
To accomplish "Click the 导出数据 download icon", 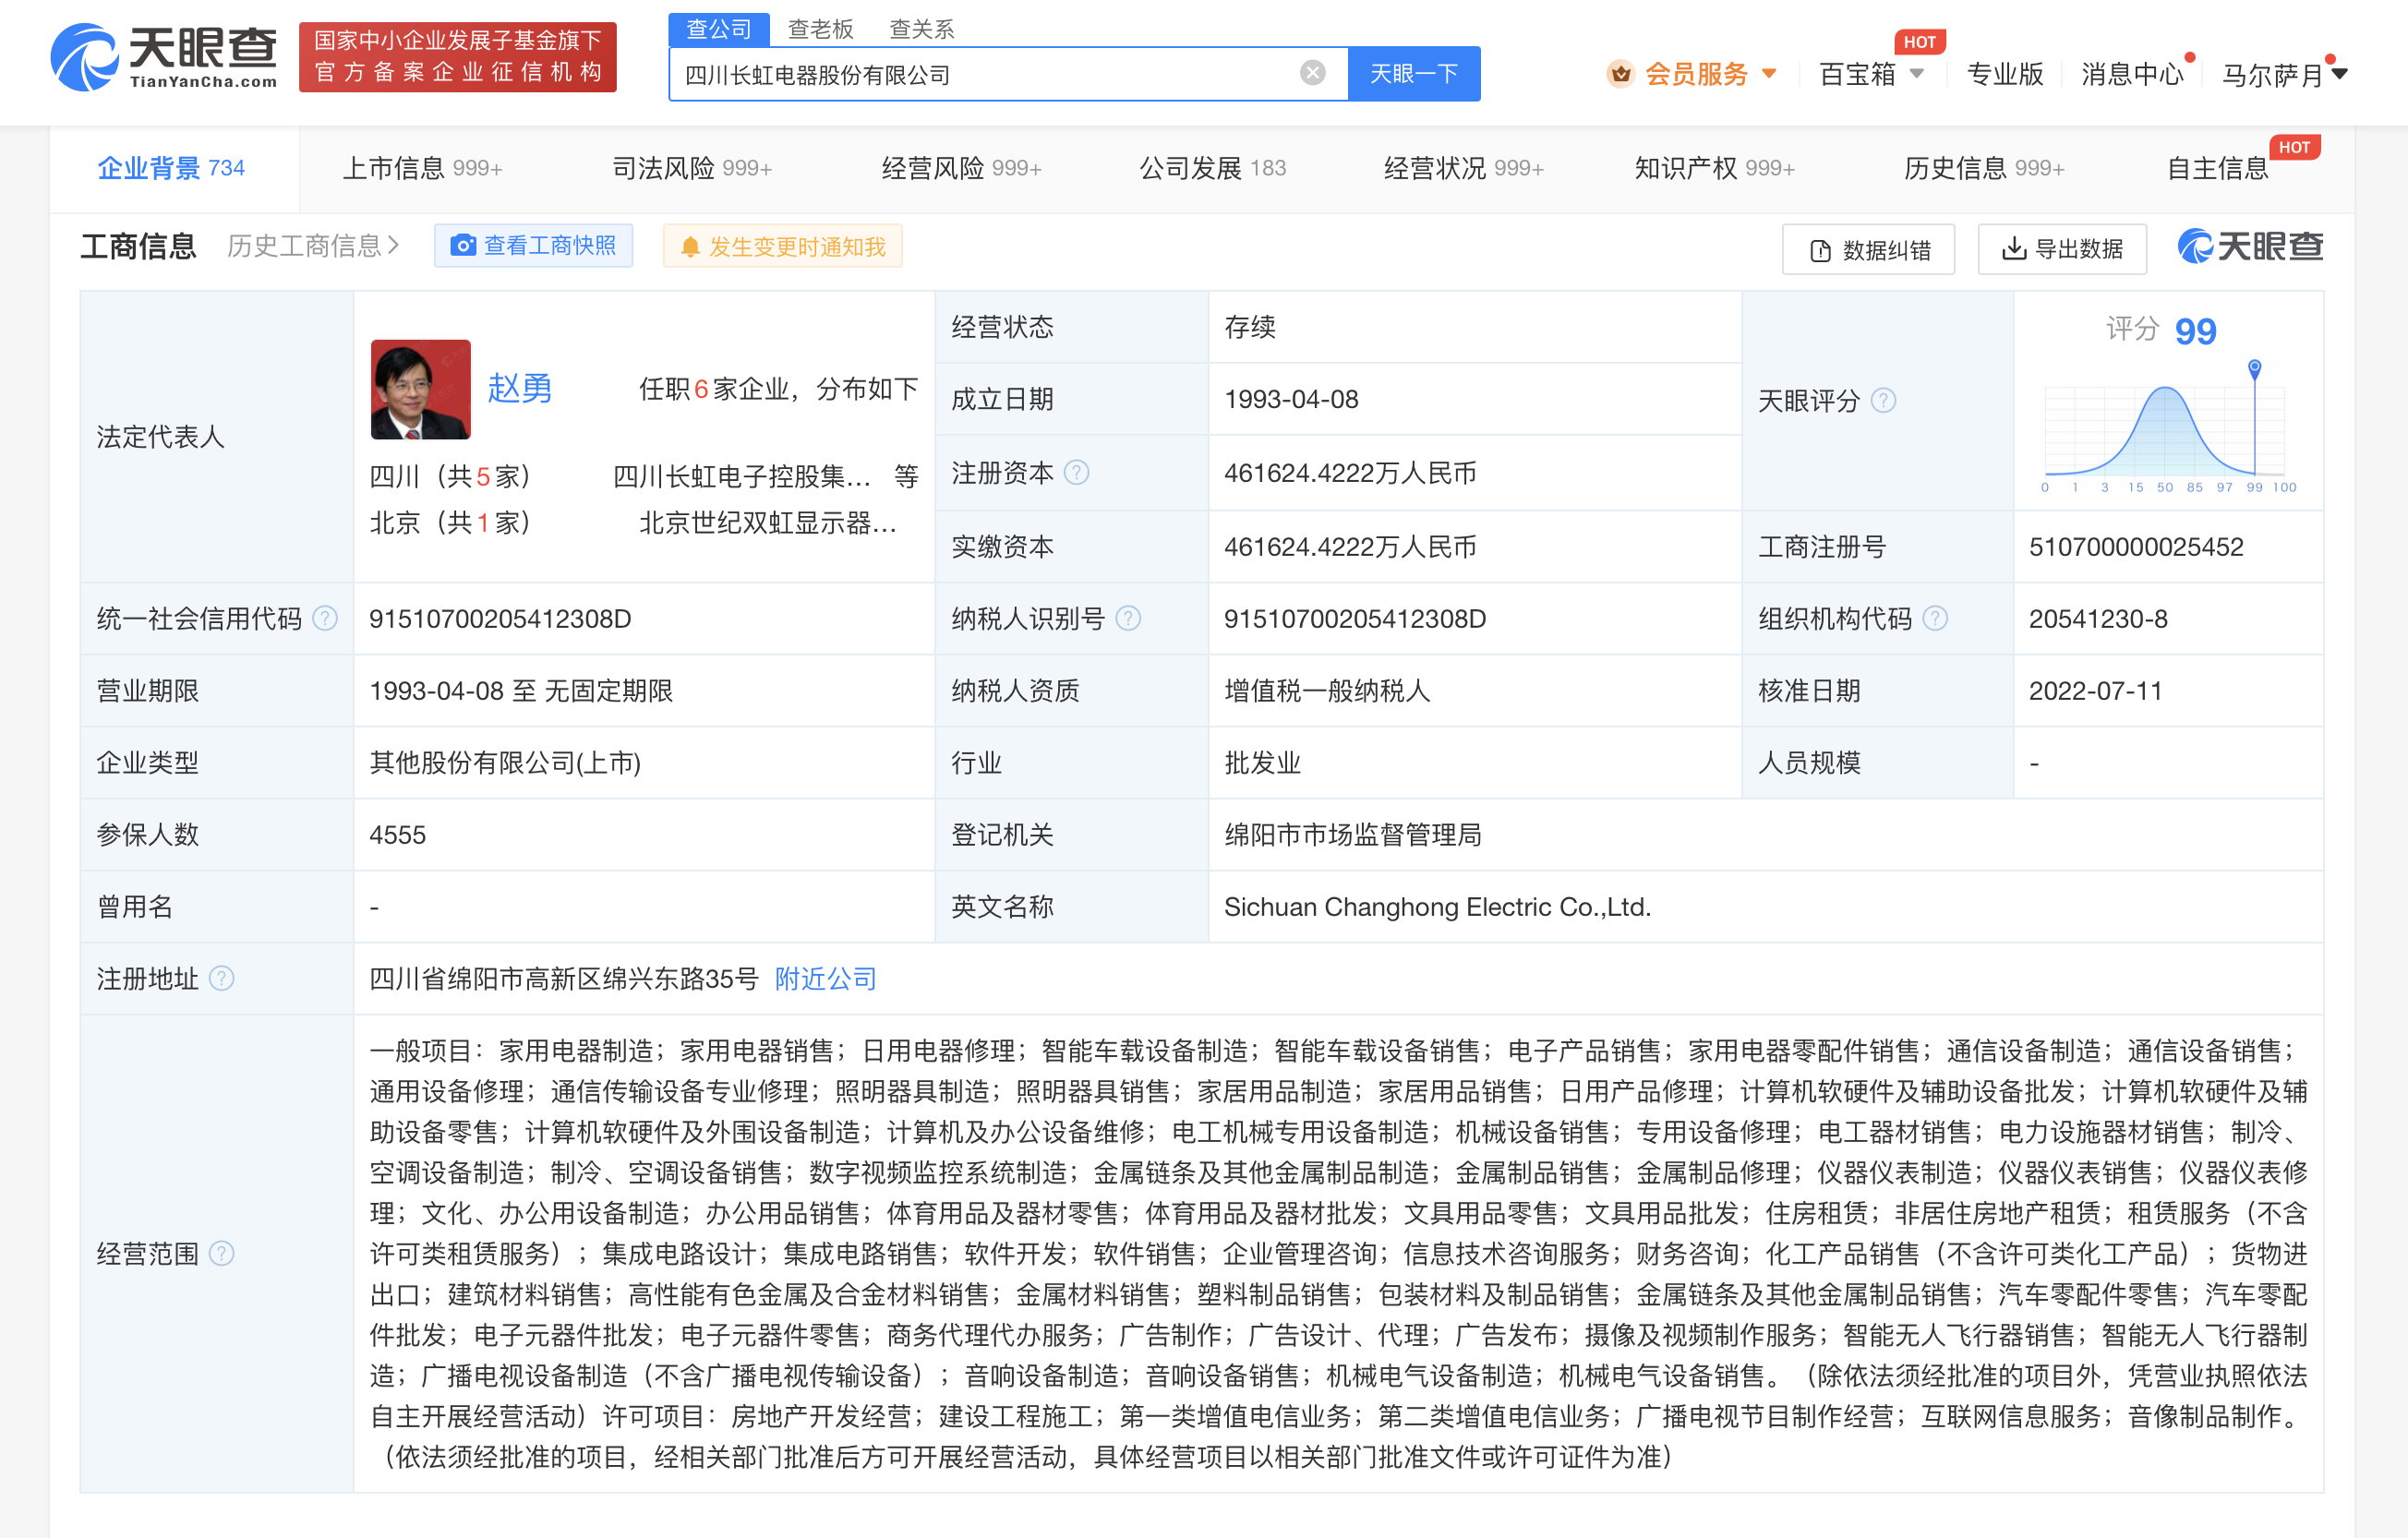I will [x=2014, y=249].
